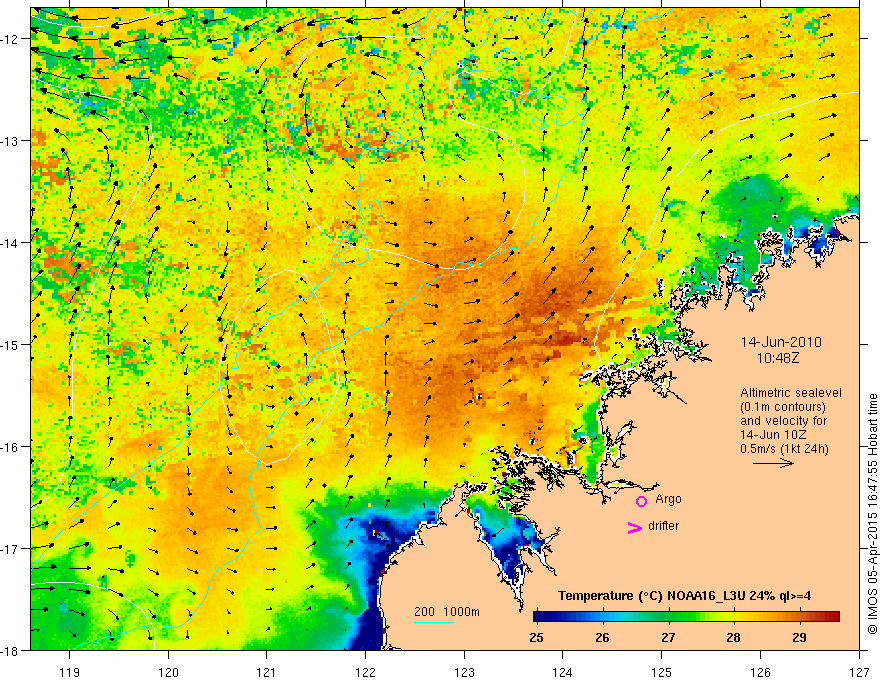Viewport: 880px width, 680px height.
Task: Click the 'Altimetric sealevel' text line
Action: (x=791, y=393)
